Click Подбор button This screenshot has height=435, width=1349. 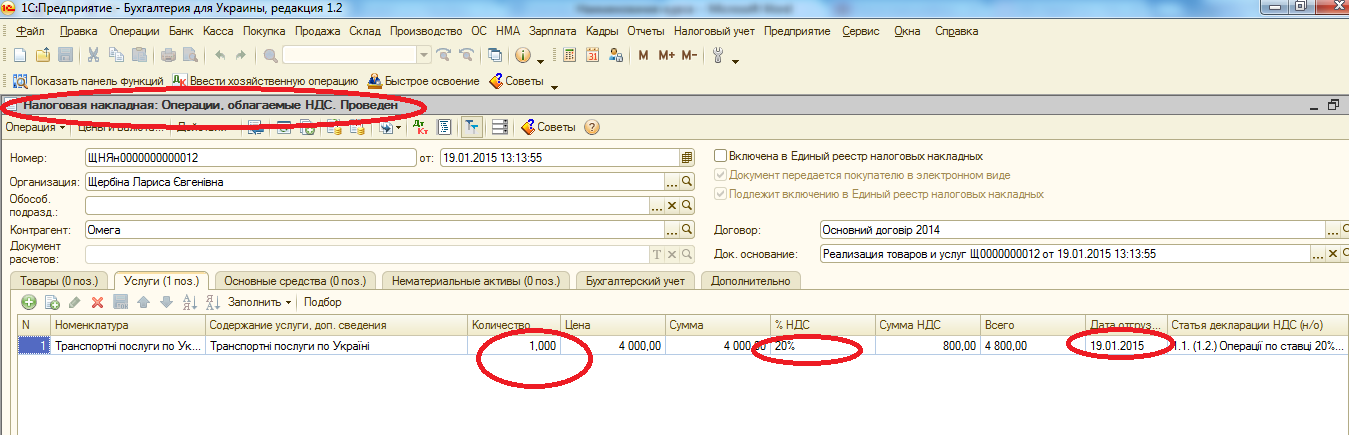pos(323,302)
